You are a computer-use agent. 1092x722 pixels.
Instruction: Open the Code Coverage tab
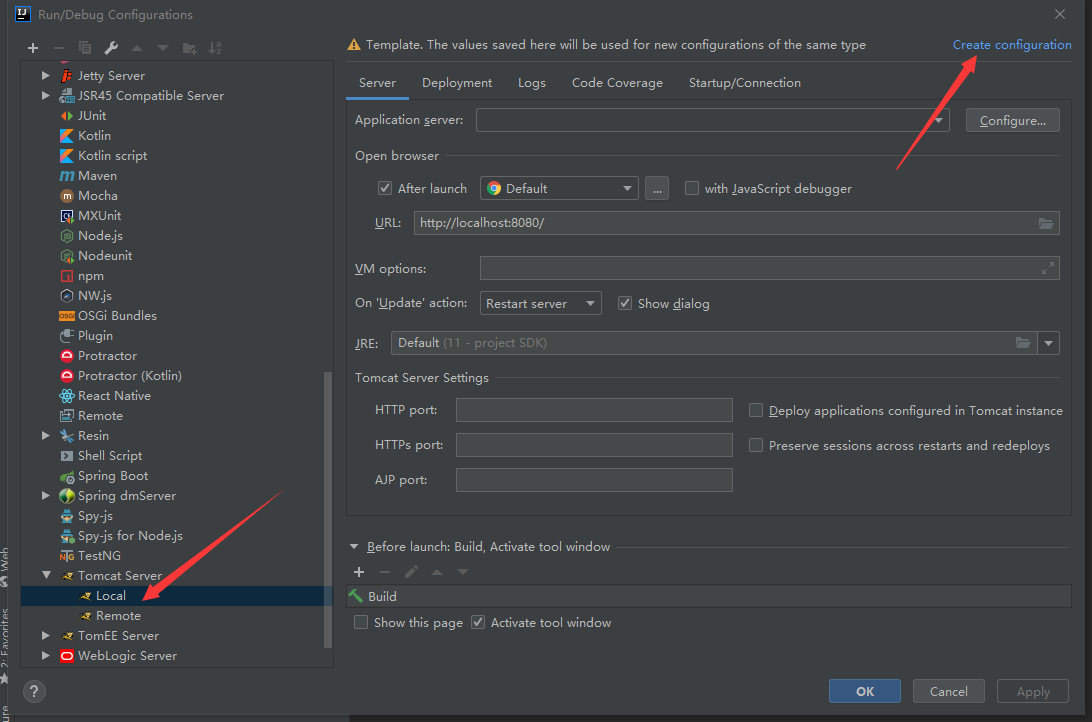click(x=617, y=83)
